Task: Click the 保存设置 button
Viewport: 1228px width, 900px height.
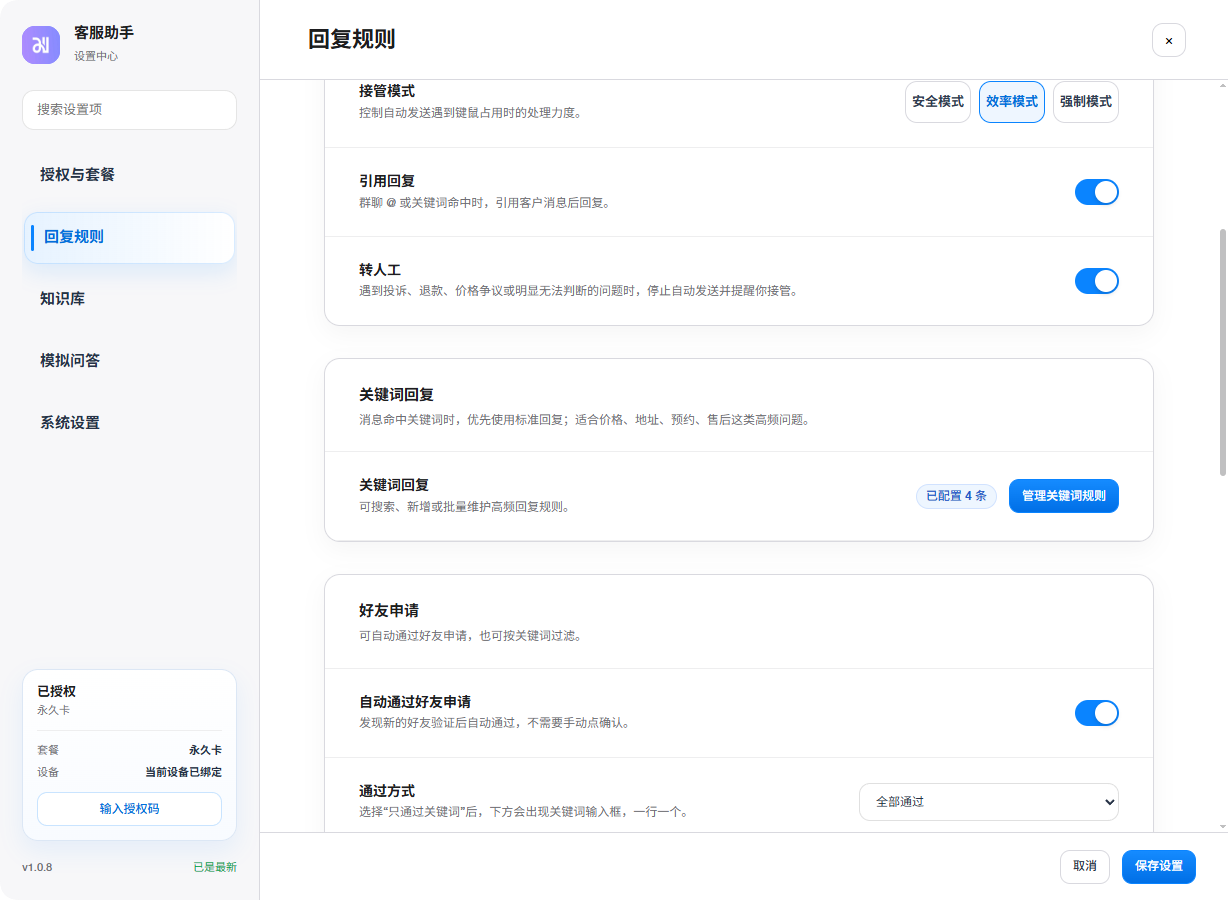Action: tap(1159, 866)
